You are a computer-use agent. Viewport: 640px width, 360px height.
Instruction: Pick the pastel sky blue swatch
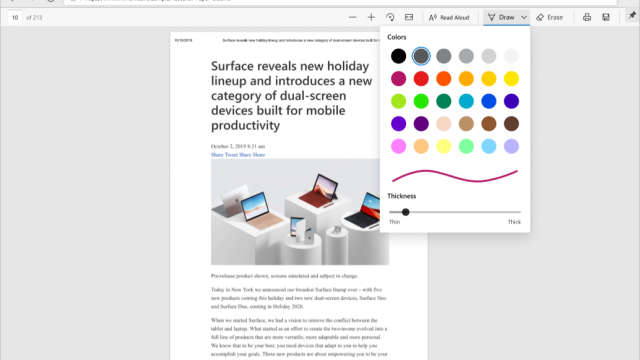pyautogui.click(x=489, y=146)
